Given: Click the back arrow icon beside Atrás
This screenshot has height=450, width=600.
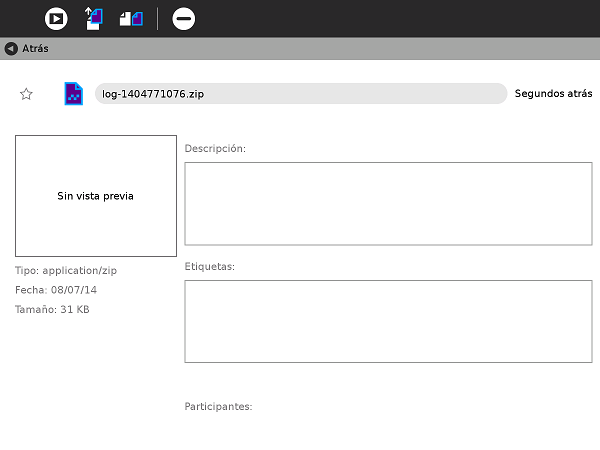Looking at the screenshot, I should [x=11, y=48].
